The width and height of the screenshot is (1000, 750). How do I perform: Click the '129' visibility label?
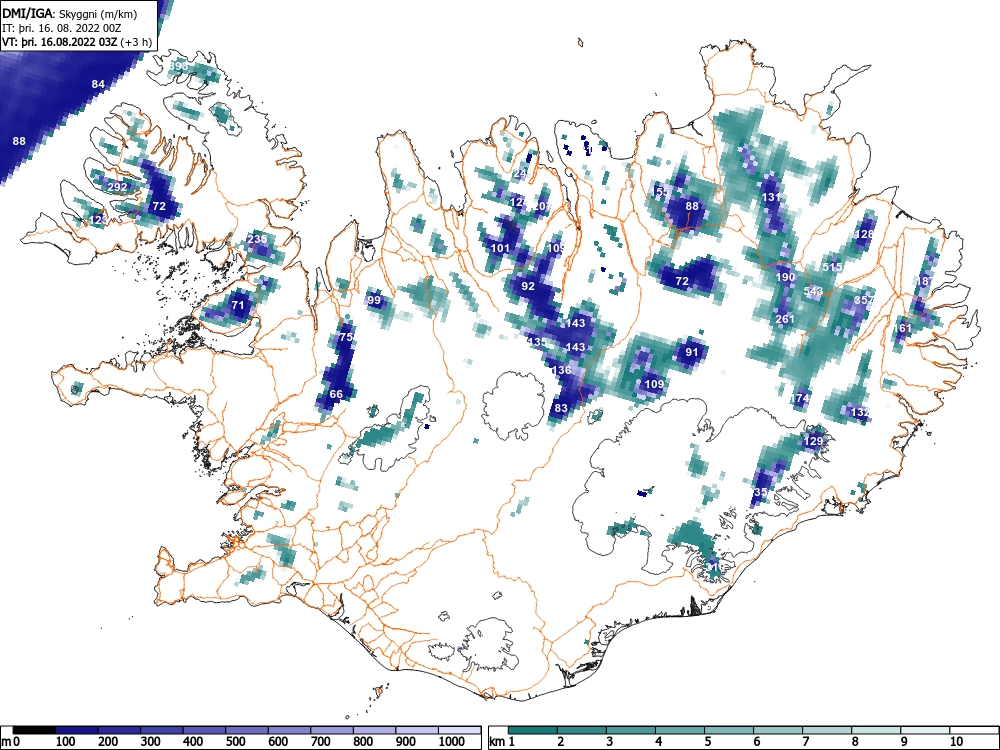click(813, 441)
